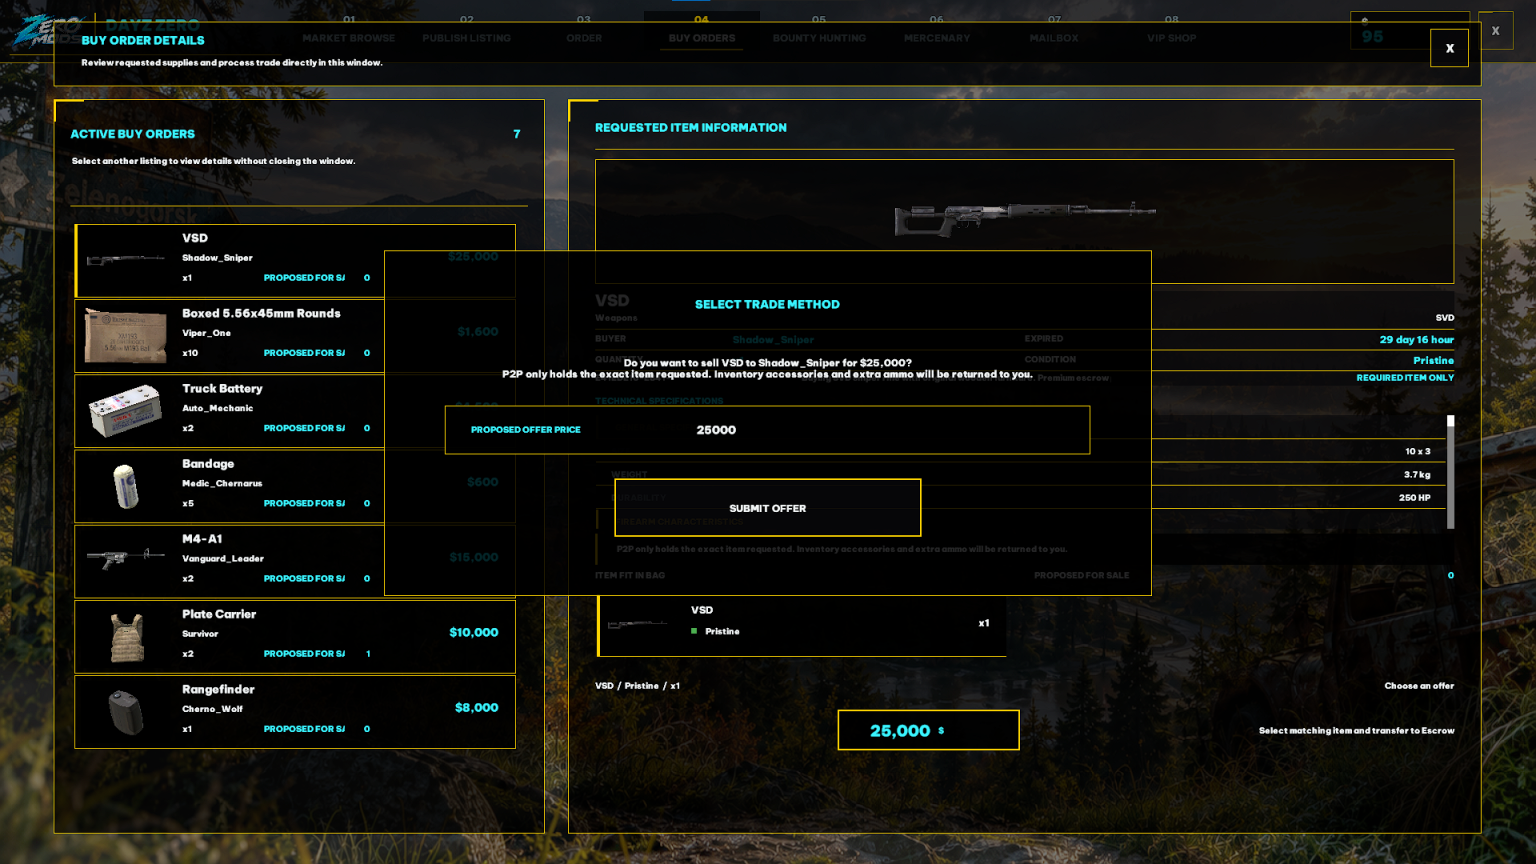Click the Zero logo in top corner

[47, 30]
